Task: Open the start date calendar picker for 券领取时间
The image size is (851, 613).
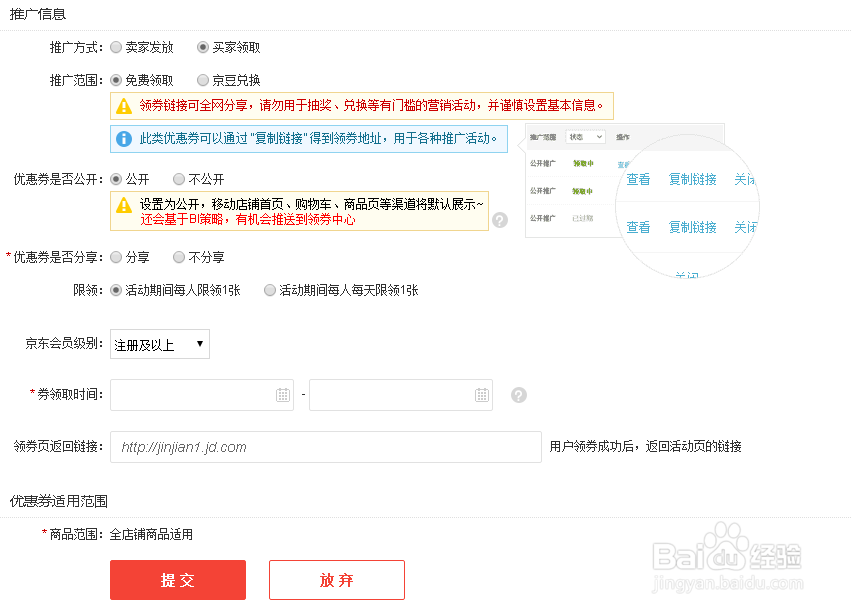Action: tap(283, 395)
